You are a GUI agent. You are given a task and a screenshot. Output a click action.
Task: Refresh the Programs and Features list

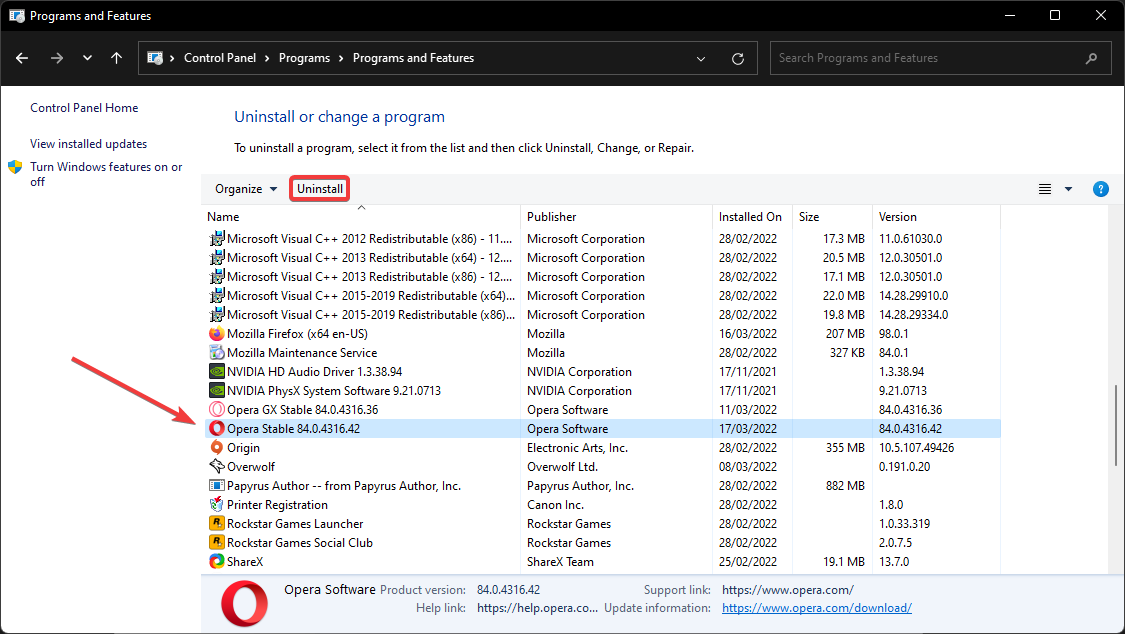pyautogui.click(x=738, y=59)
